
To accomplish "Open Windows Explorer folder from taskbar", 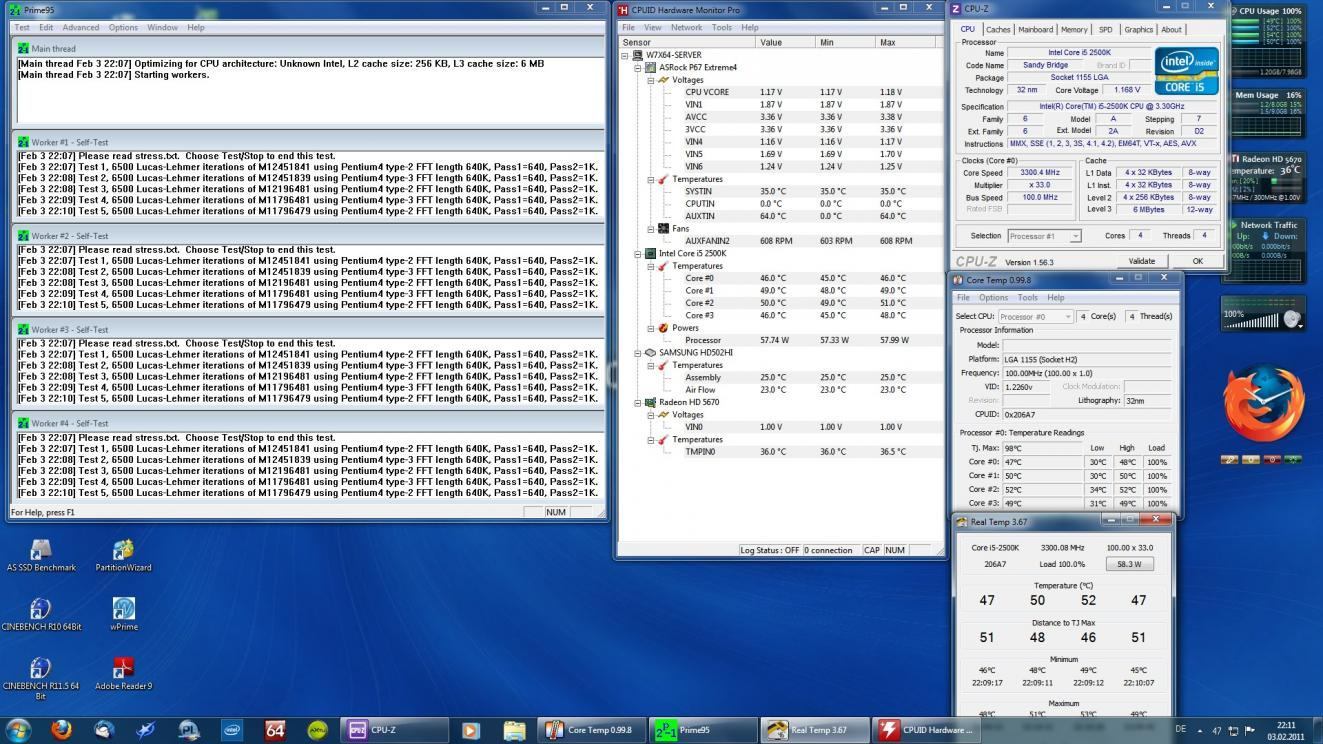I will click(514, 730).
